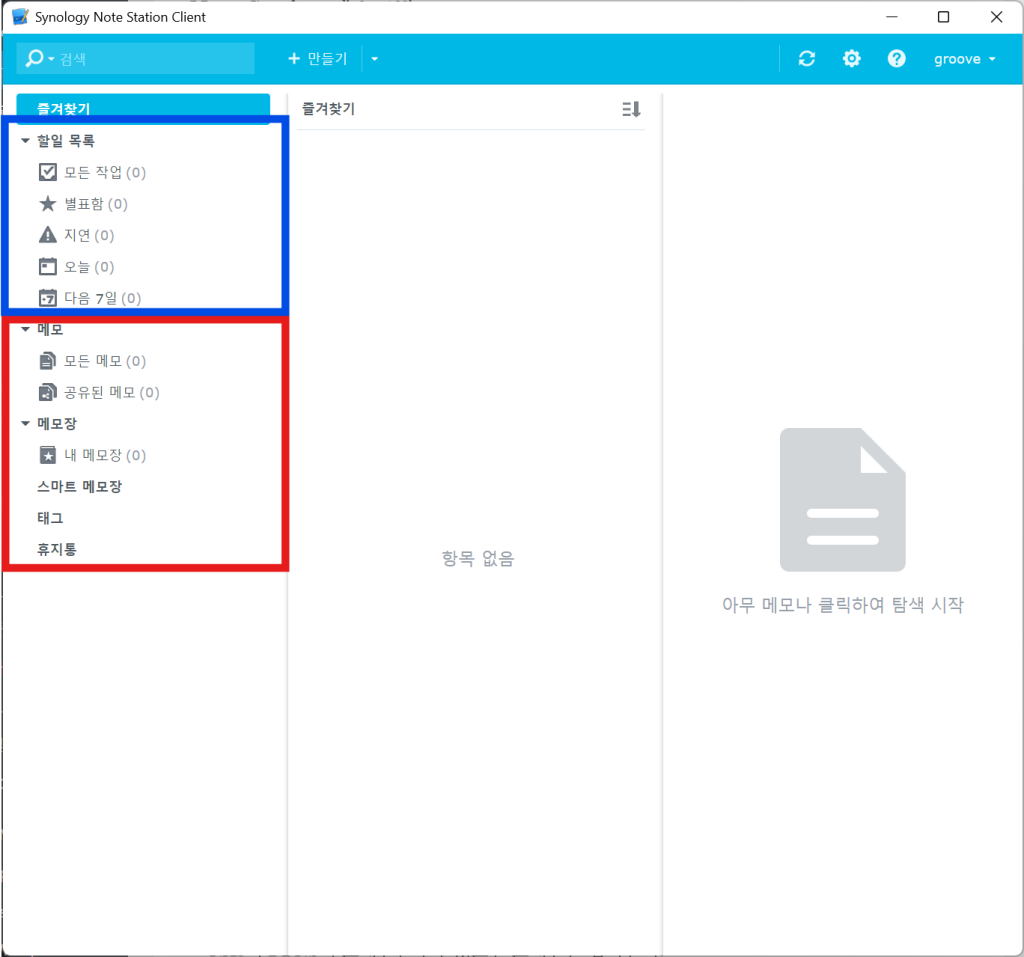Open the dropdown arrow beside 만들기

[374, 59]
